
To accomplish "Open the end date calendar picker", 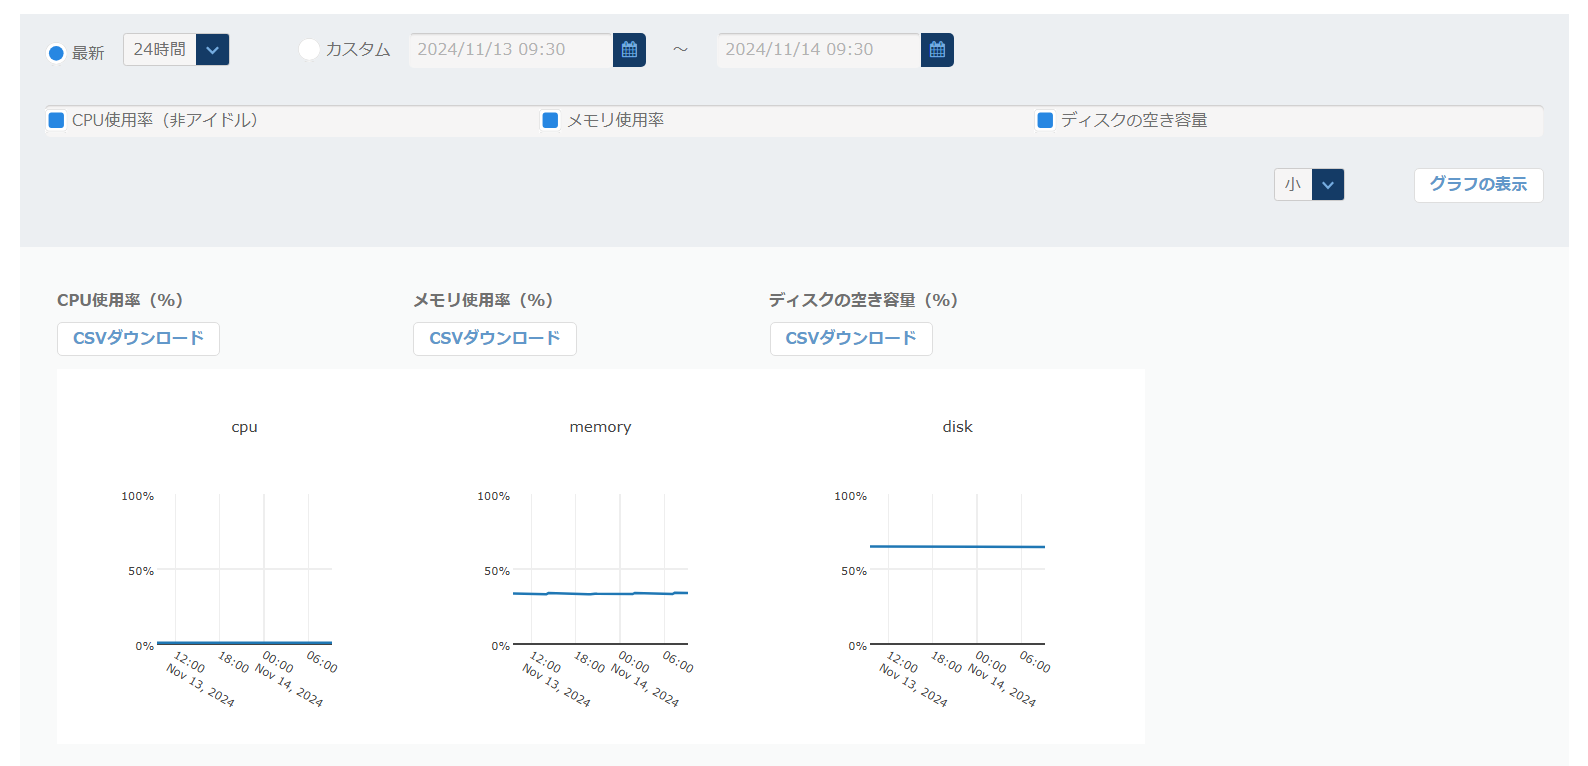I will coord(937,50).
